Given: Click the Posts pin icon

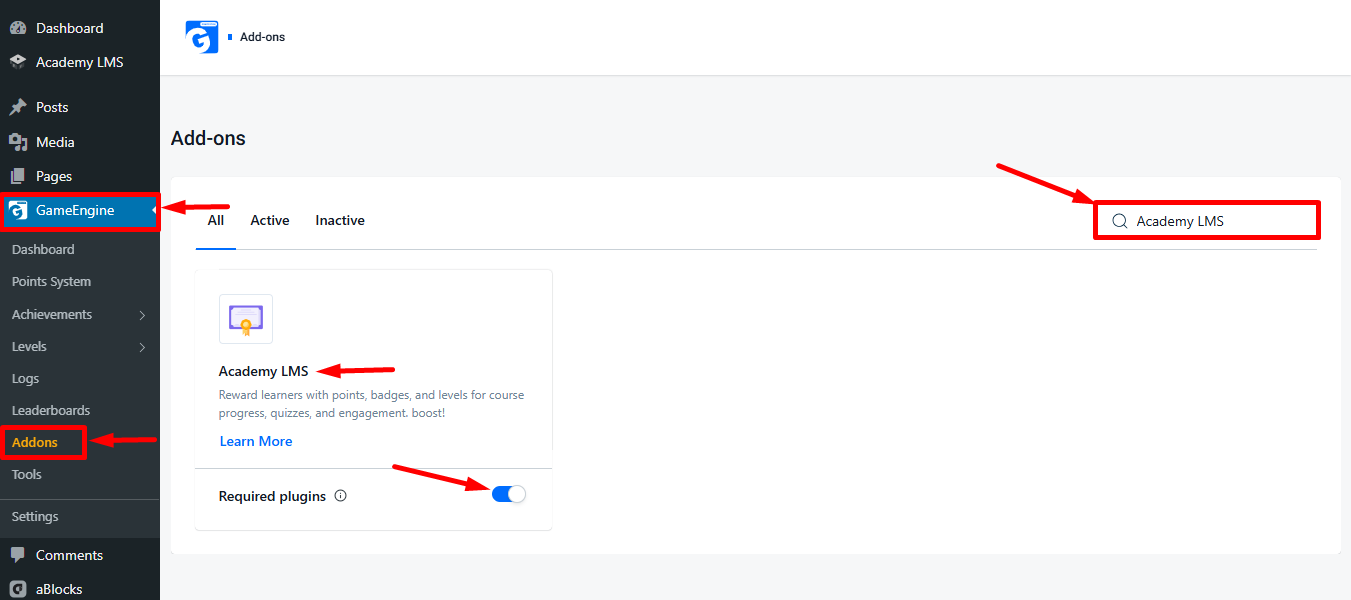Looking at the screenshot, I should 18,107.
